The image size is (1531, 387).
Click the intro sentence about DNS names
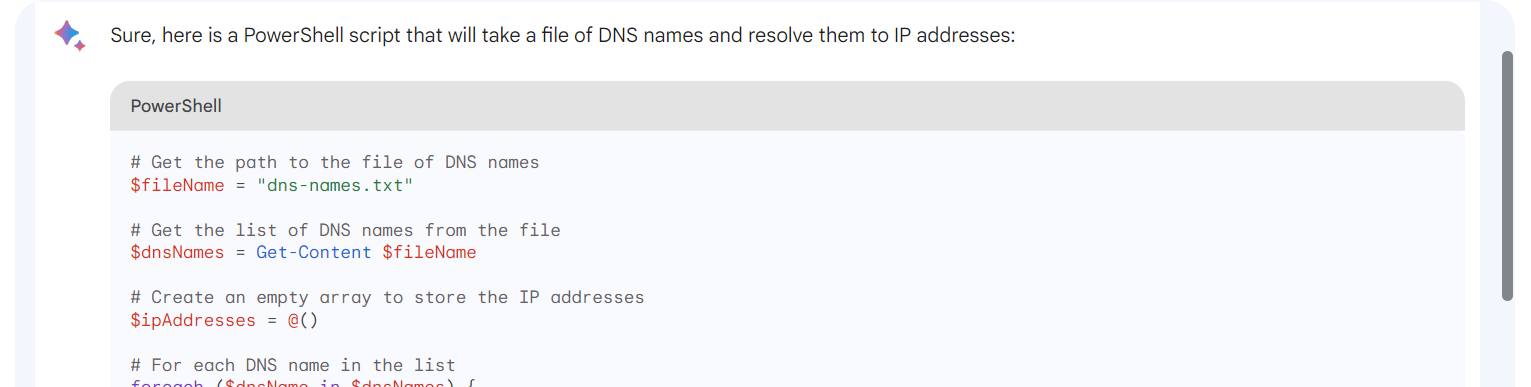562,36
